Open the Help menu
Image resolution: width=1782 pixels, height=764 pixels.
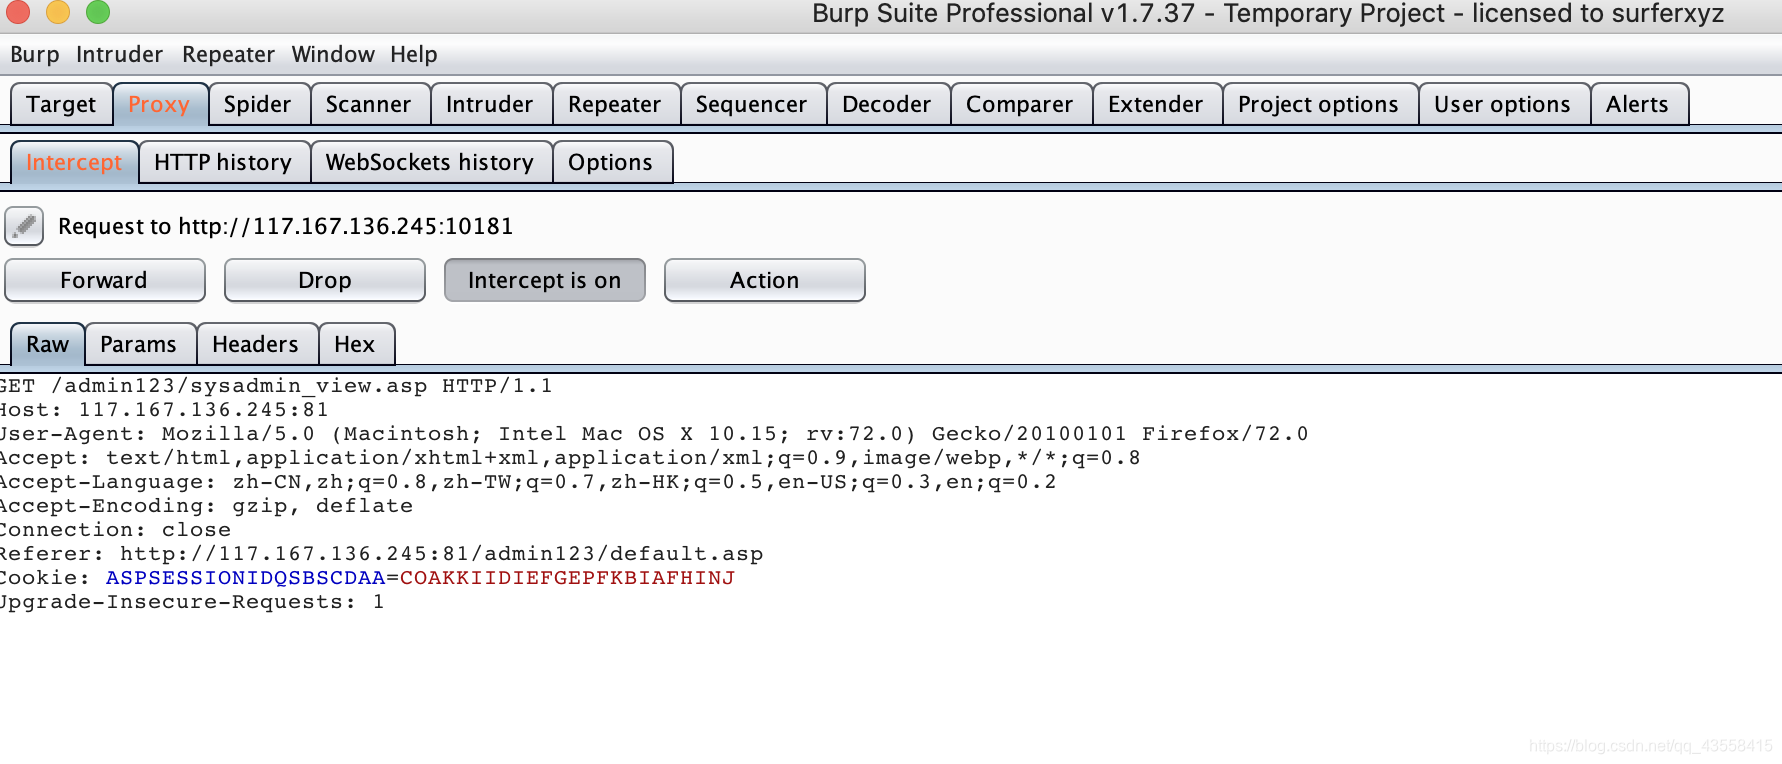click(414, 54)
